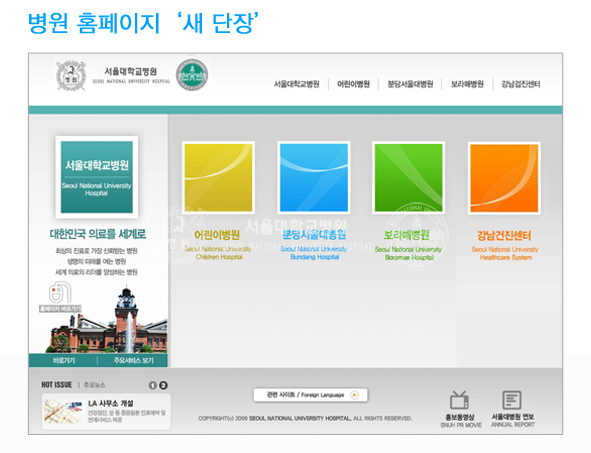Select the yellow Children Hospital tile
The width and height of the screenshot is (591, 453).
(218, 178)
